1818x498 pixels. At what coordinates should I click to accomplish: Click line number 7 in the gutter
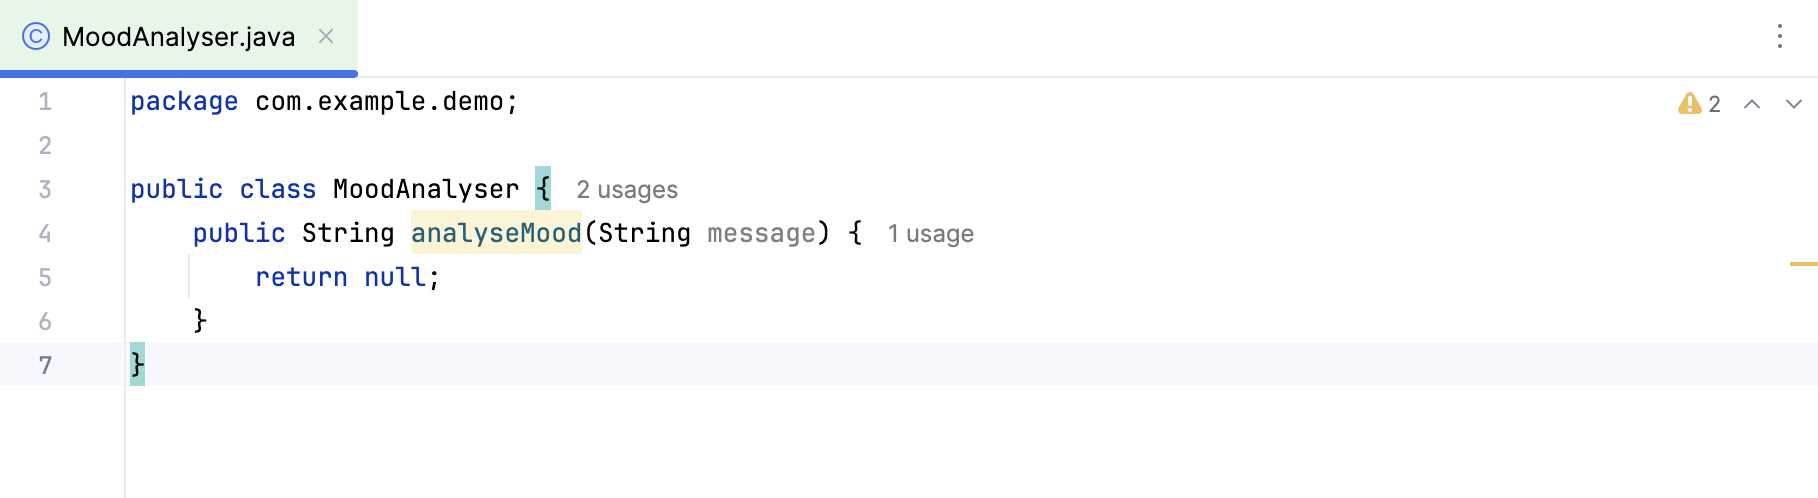(45, 365)
